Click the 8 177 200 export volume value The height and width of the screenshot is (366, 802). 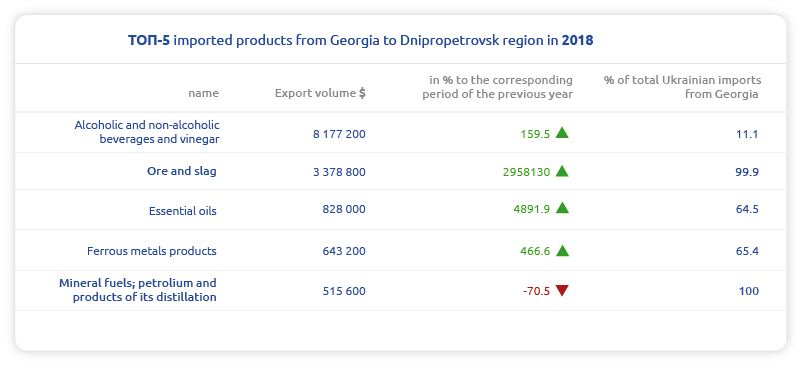(340, 134)
